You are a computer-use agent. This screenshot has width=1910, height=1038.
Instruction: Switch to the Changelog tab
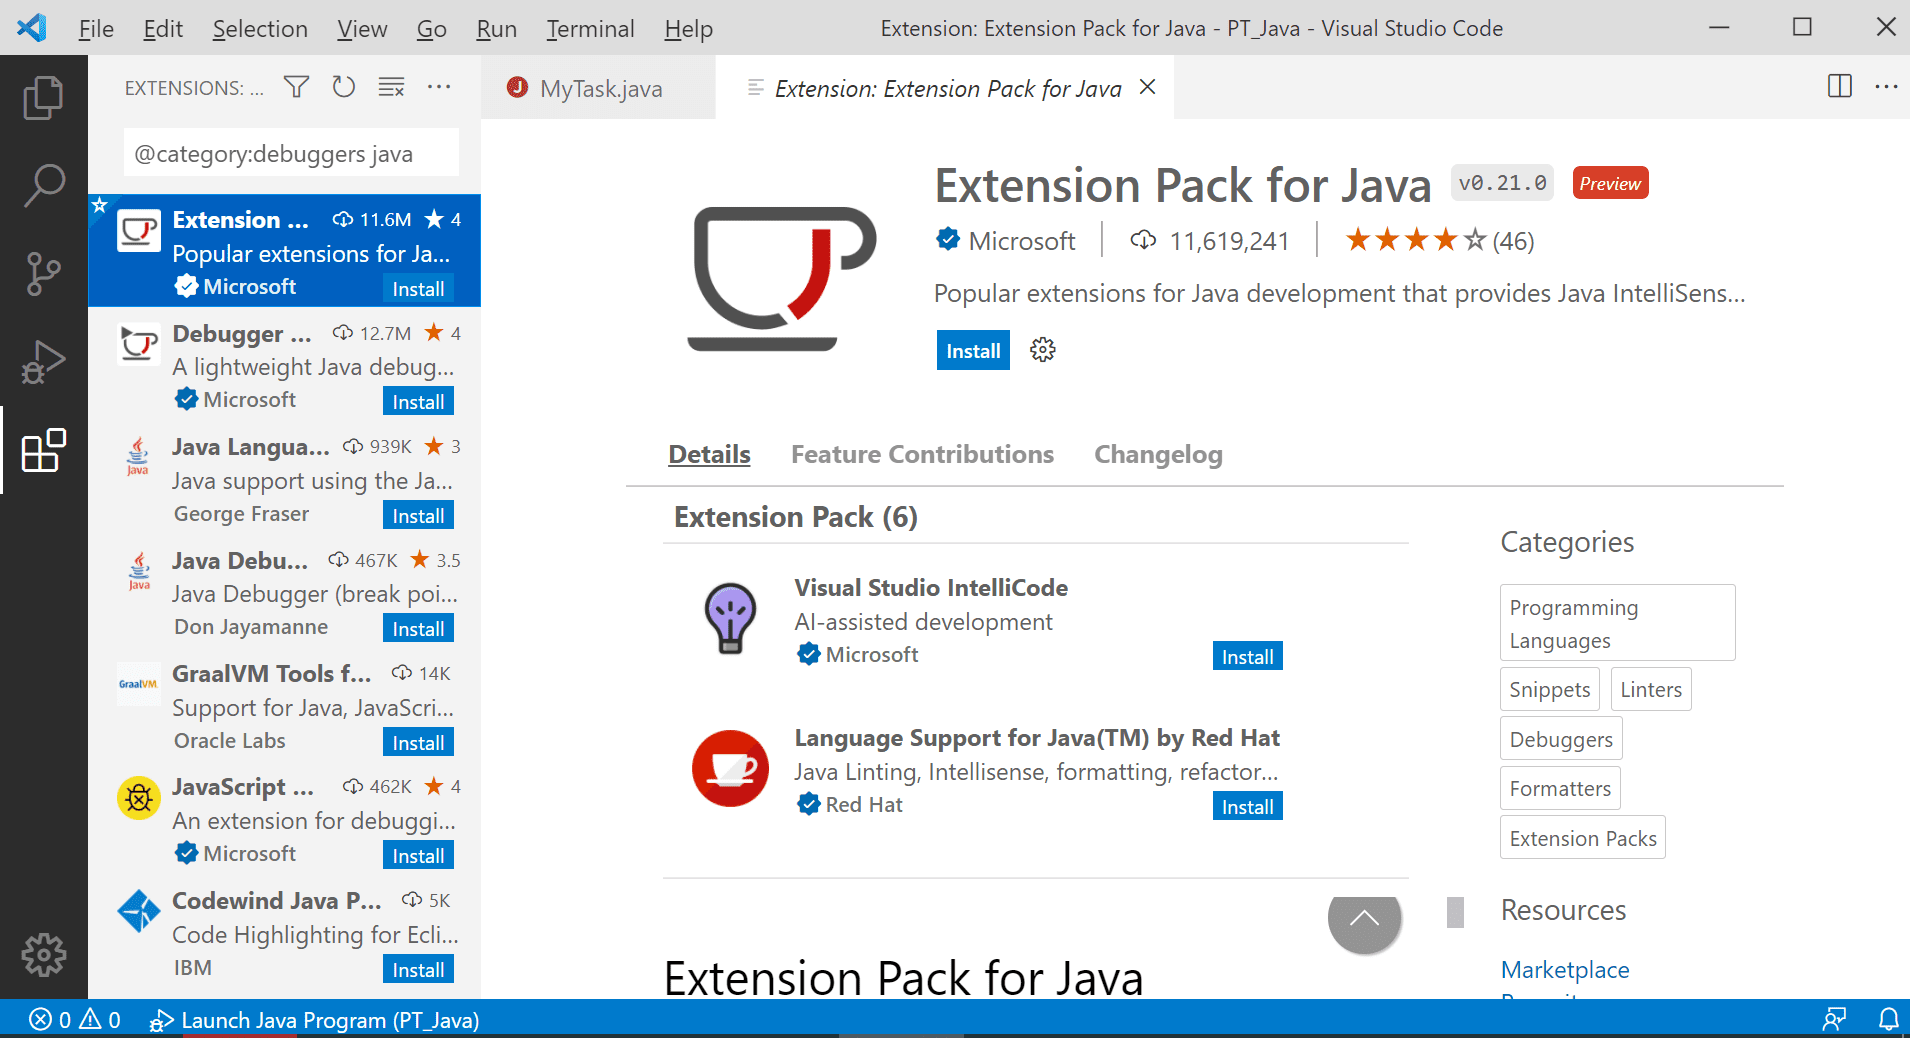click(1158, 454)
